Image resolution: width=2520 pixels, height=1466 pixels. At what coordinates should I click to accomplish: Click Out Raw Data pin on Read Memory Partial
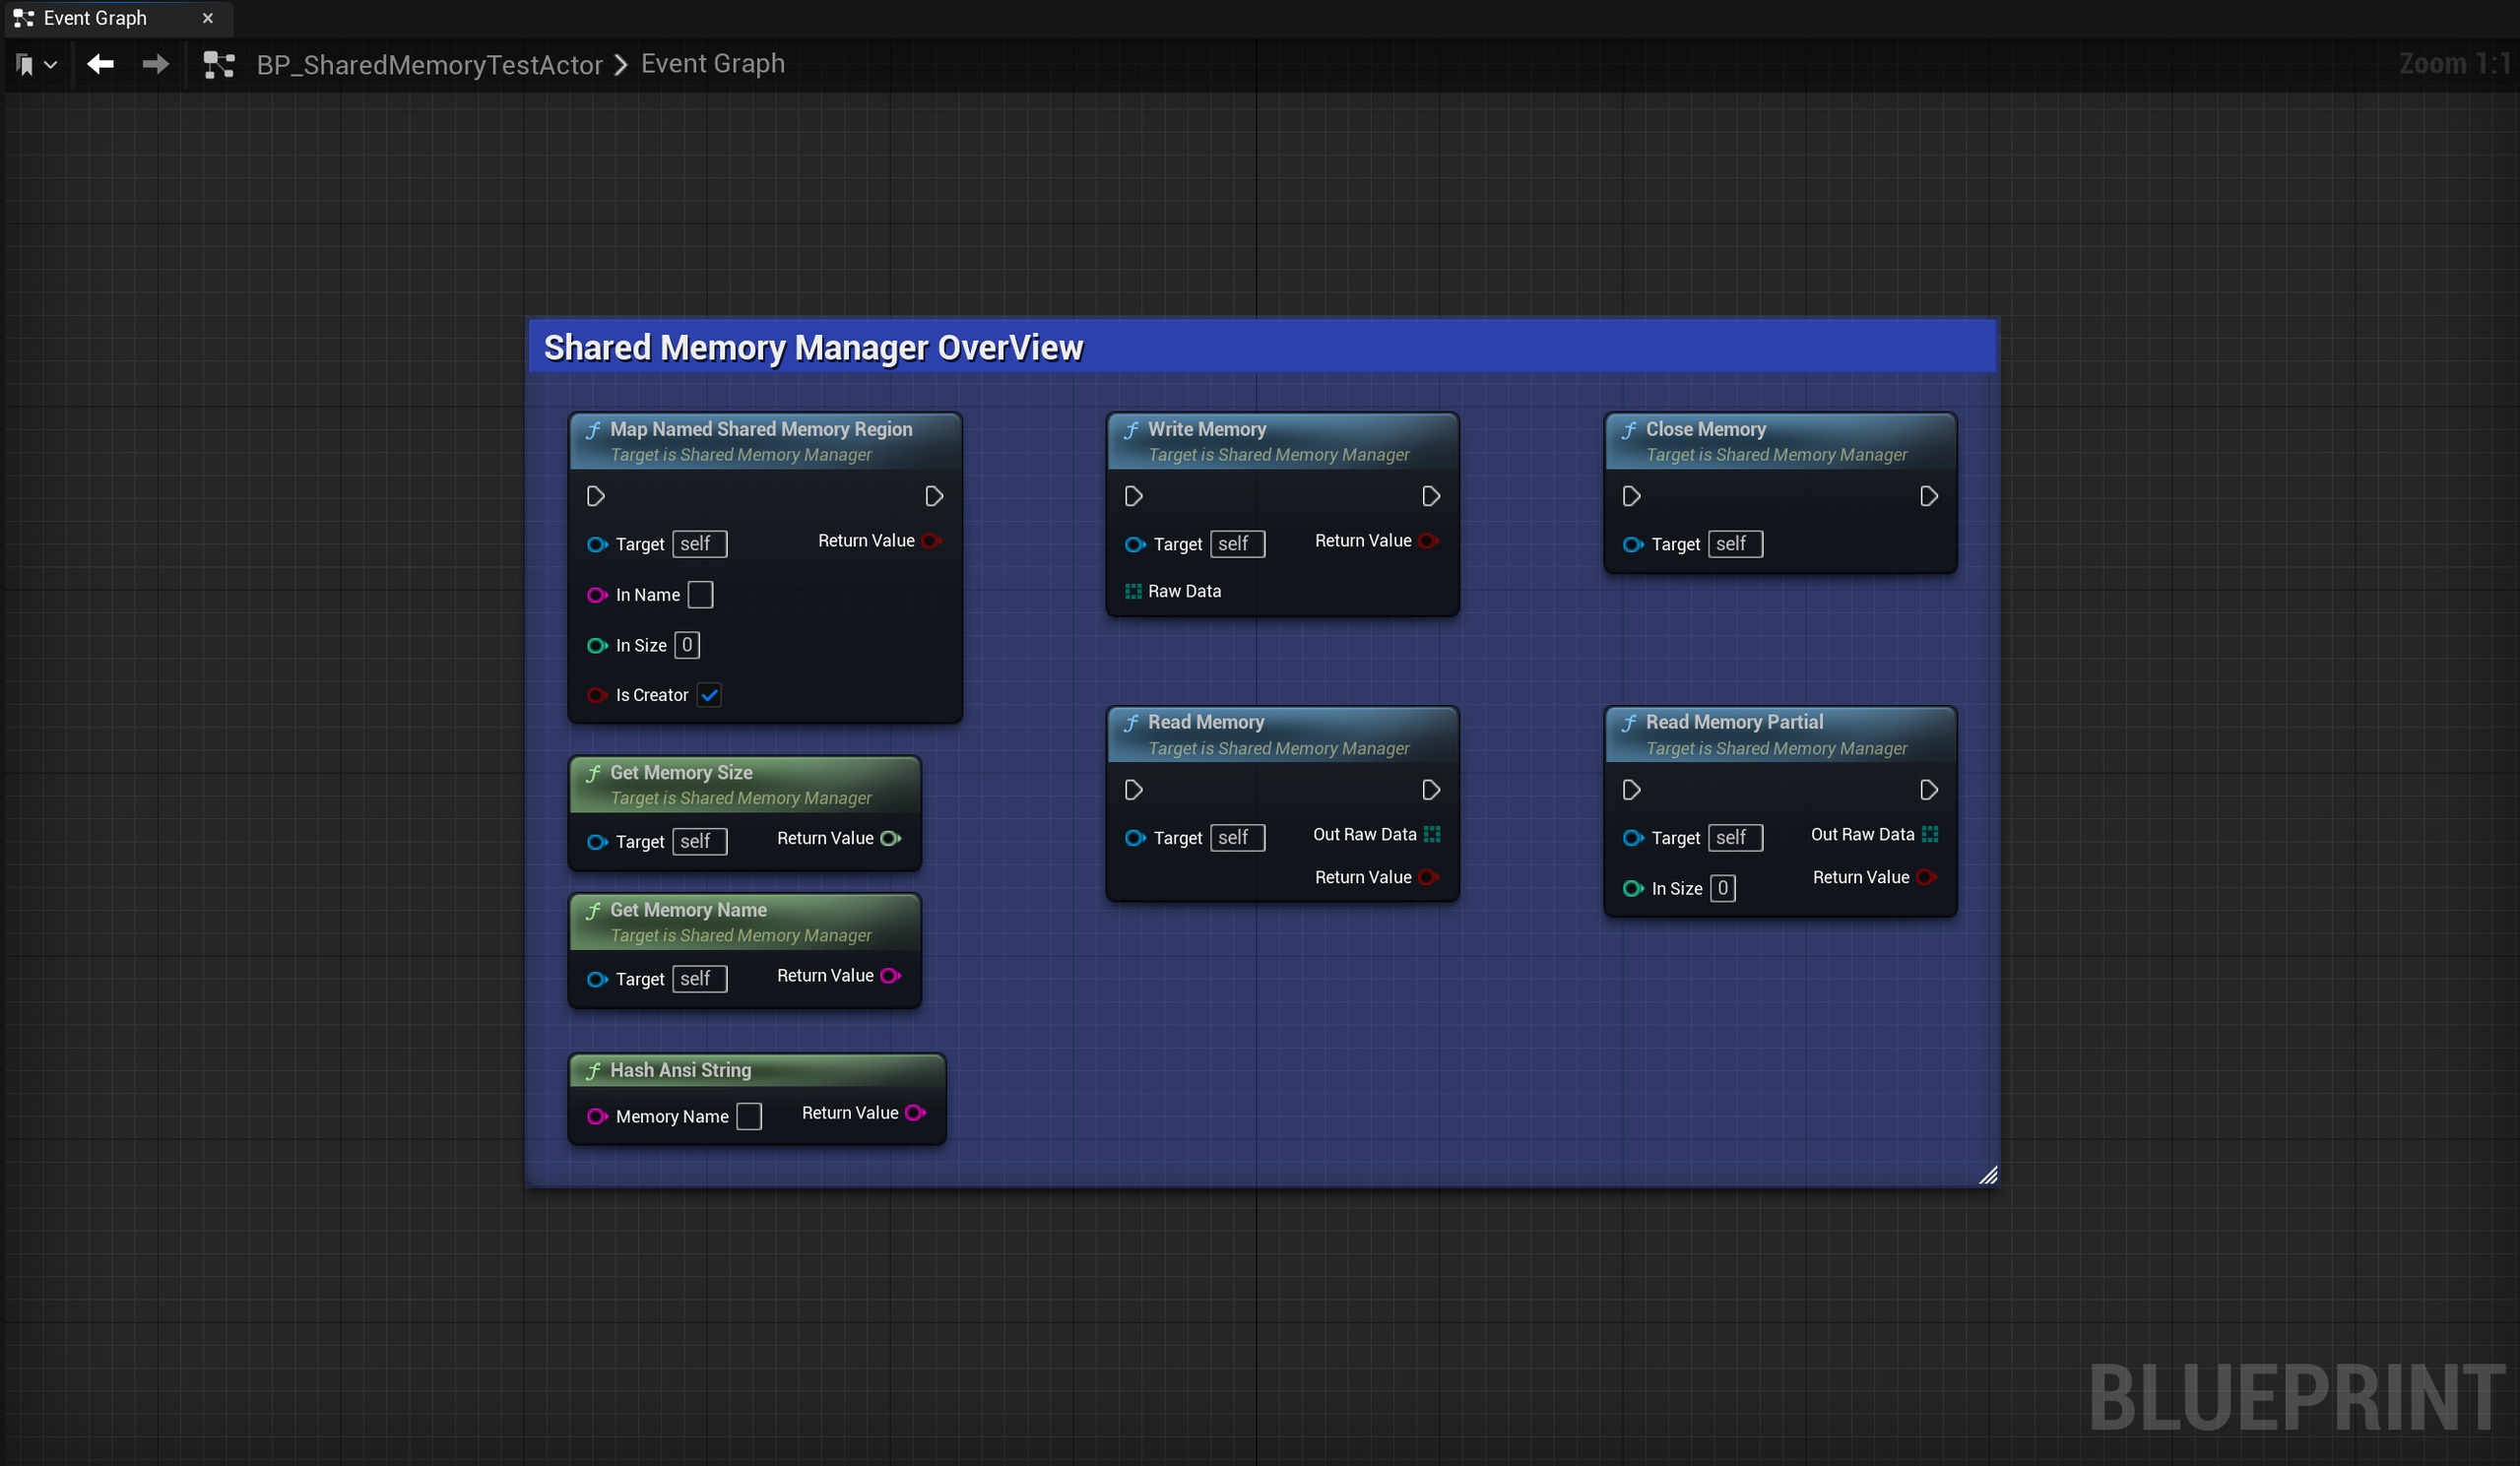pyautogui.click(x=1930, y=834)
